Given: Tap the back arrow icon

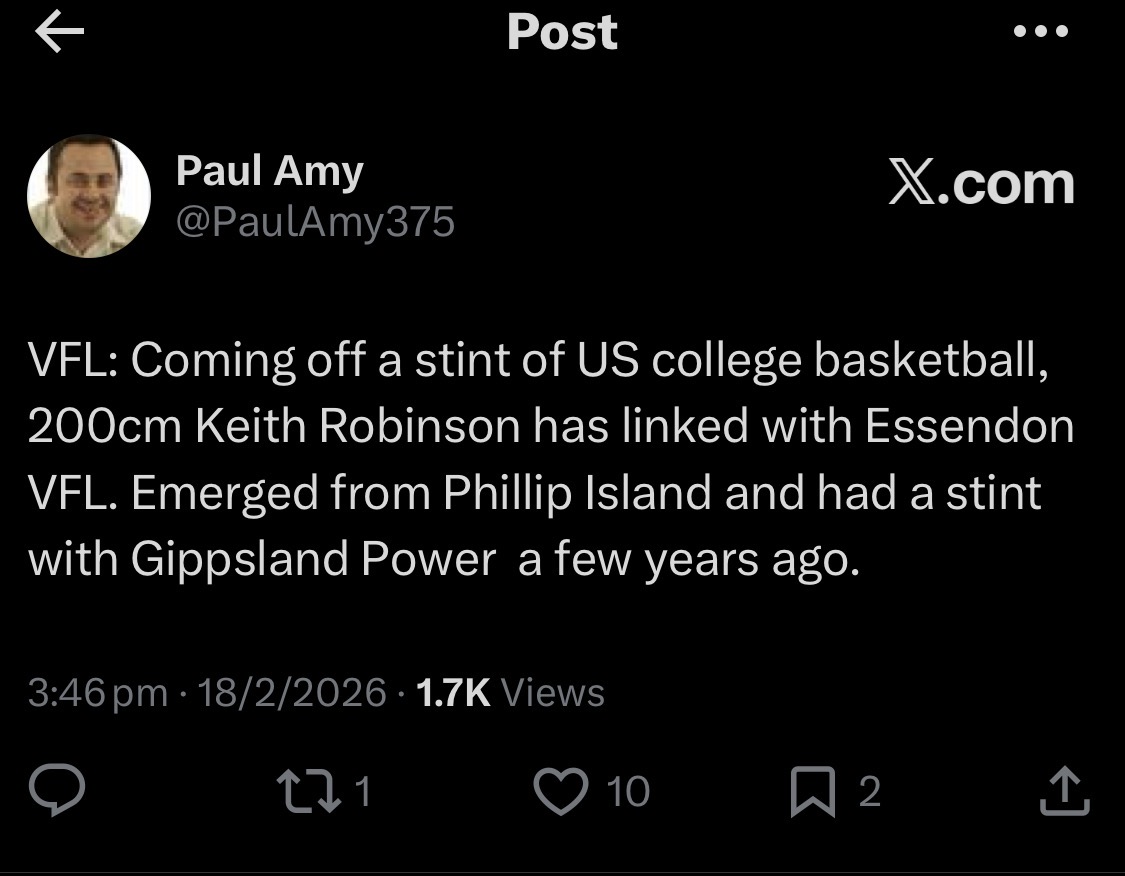Looking at the screenshot, I should click(59, 33).
